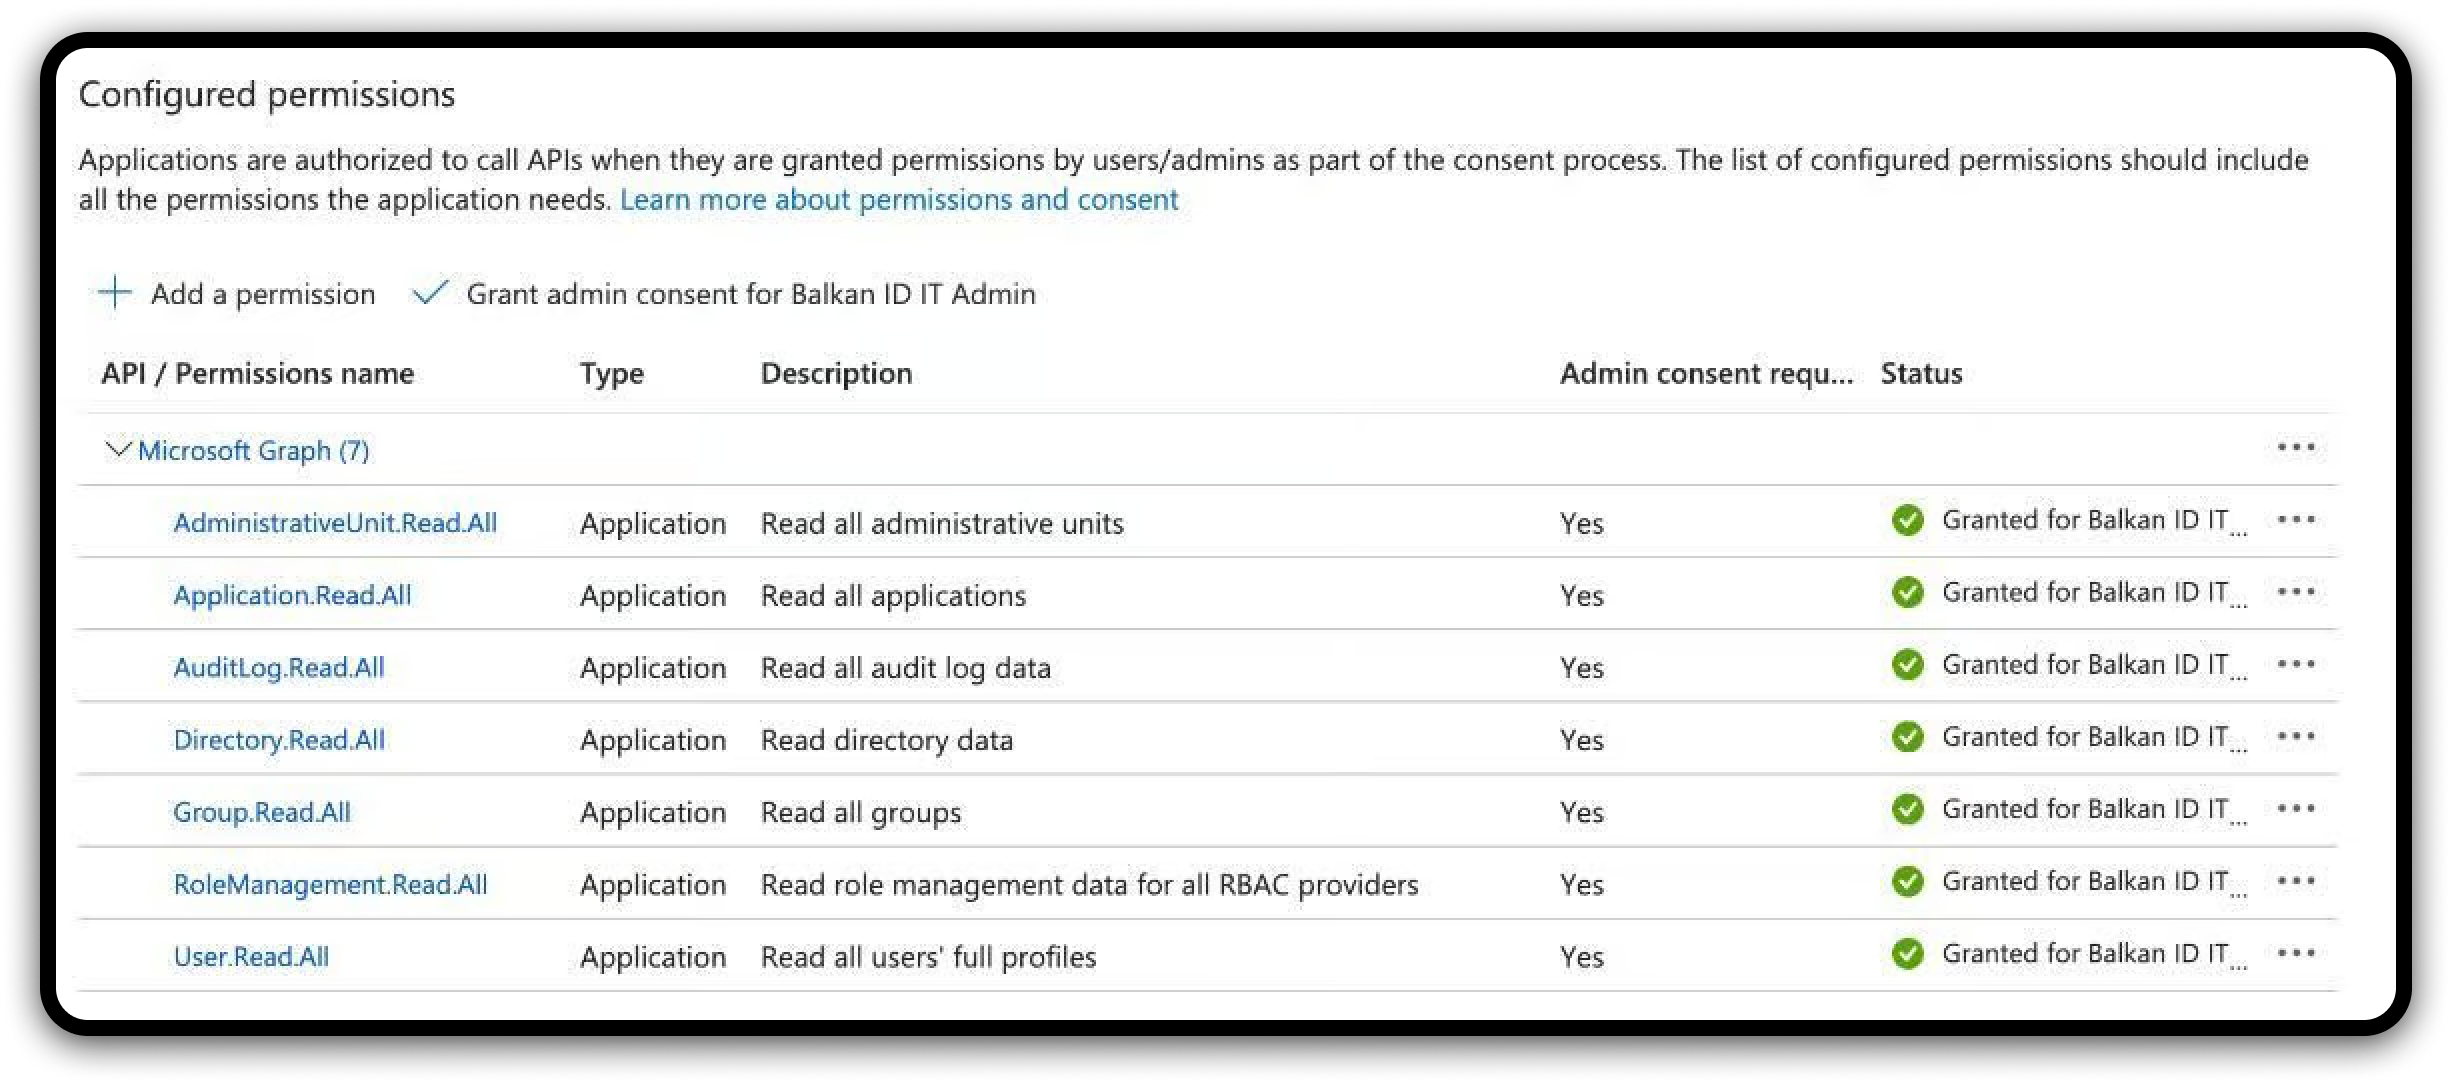Open ellipsis menu for AdministrativeUnit.Read.All row
The image size is (2452, 1084).
click(2296, 519)
